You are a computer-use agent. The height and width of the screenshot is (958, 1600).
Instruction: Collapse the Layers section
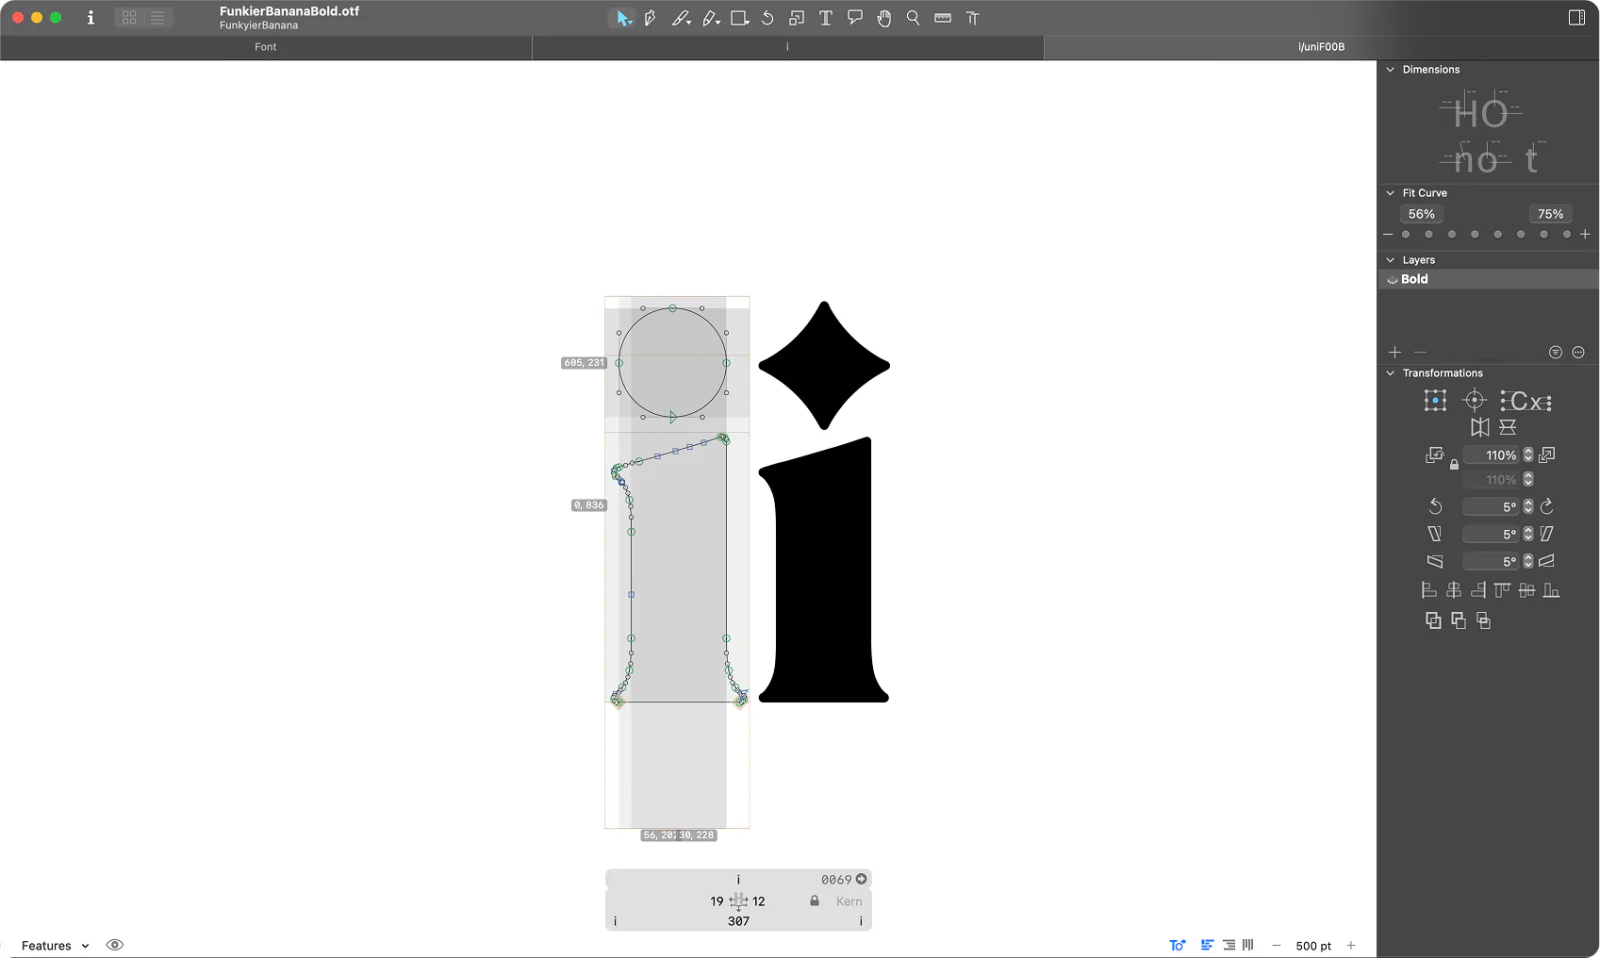click(1390, 260)
